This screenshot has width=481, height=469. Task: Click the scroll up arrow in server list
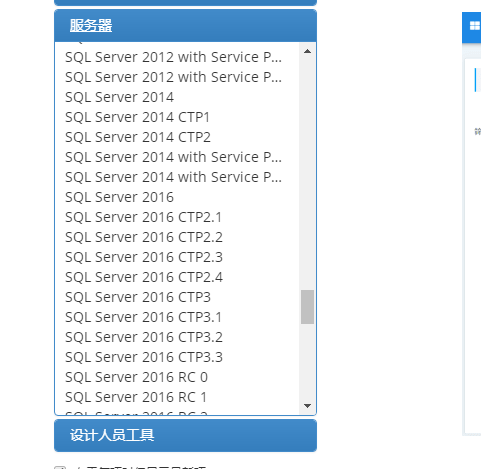pos(307,51)
